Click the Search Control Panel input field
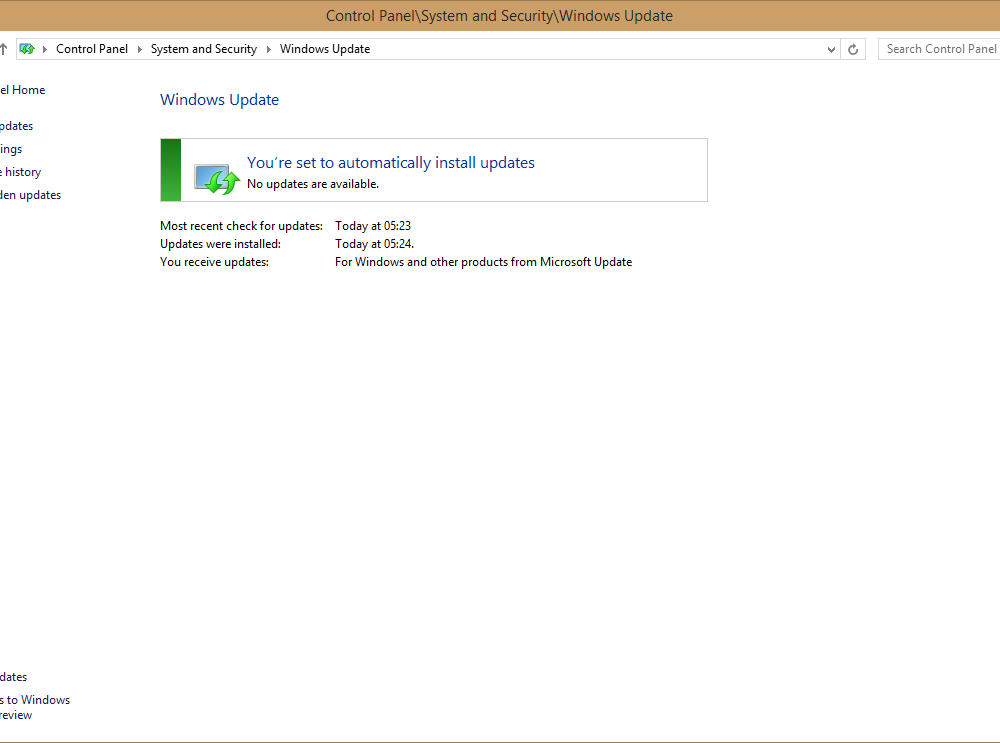Screen dimensions: 1000x743 click(940, 48)
